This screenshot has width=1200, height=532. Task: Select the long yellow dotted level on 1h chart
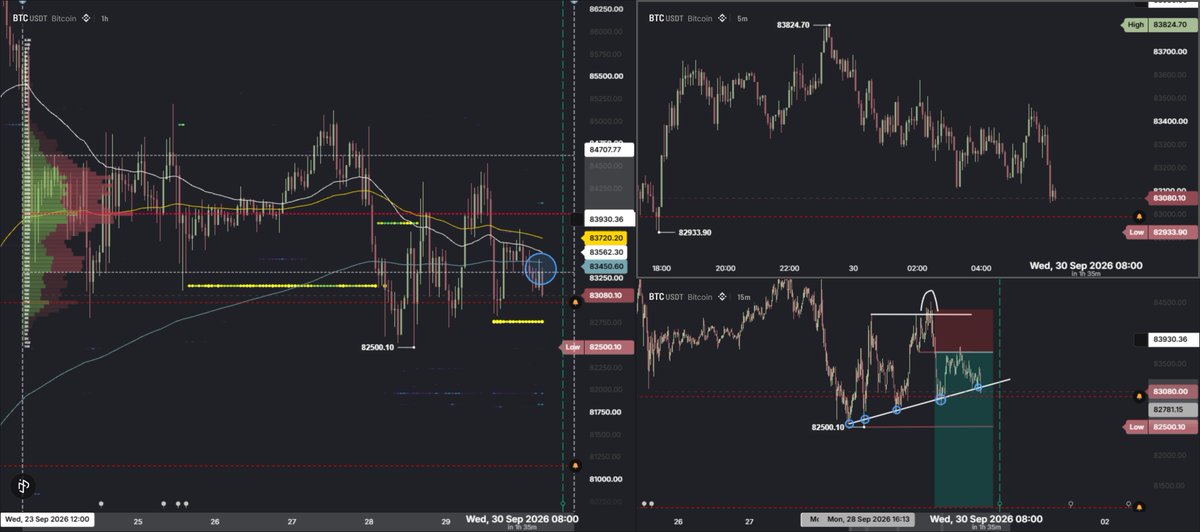point(282,286)
